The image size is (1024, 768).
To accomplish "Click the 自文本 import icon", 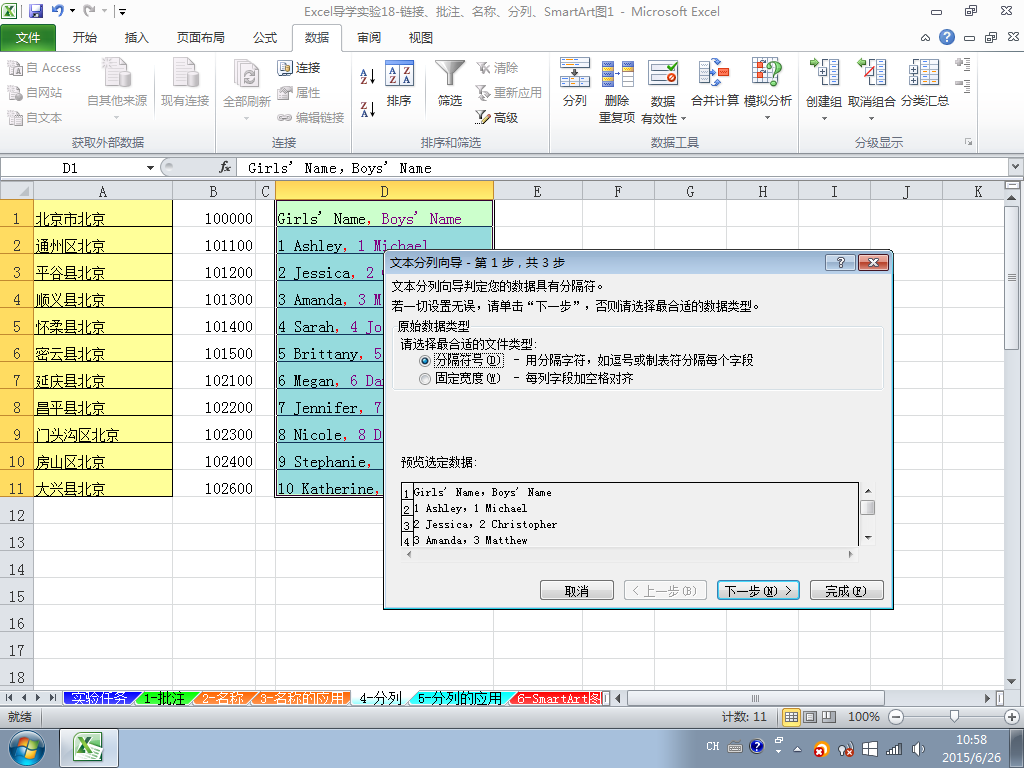I will pyautogui.click(x=15, y=118).
